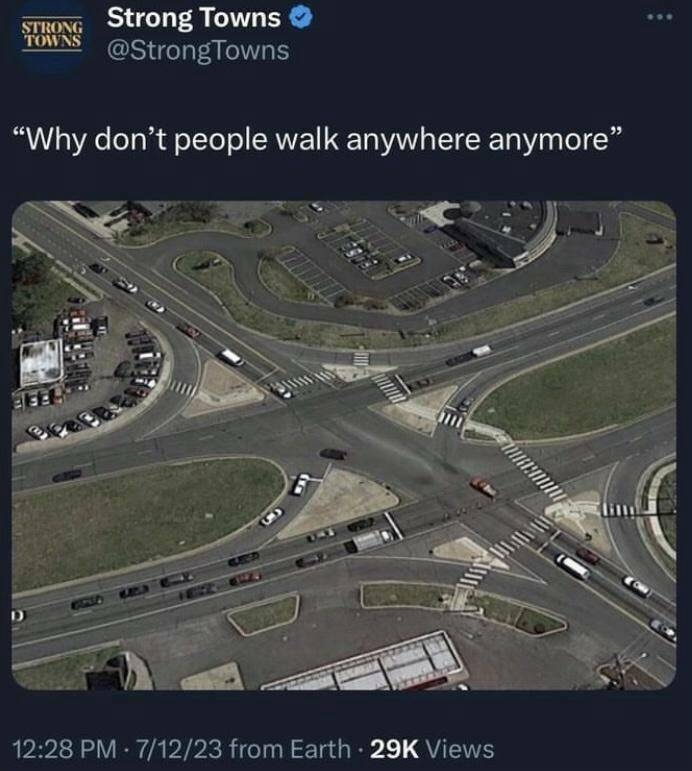
Task: Open the @StrongTowns handle link
Action: (198, 51)
